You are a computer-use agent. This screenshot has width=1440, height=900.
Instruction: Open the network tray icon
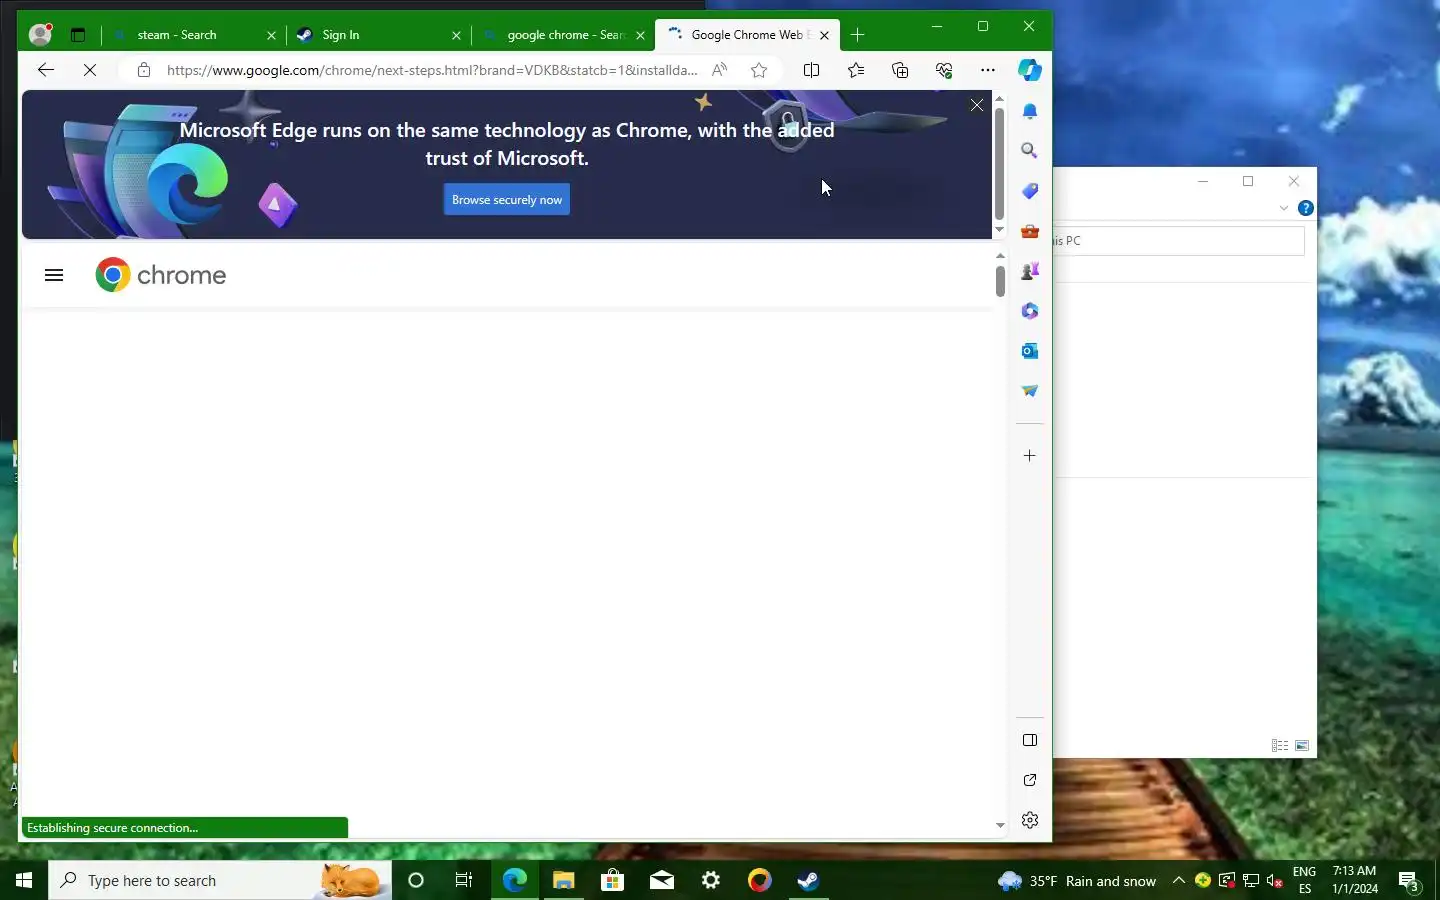1251,880
